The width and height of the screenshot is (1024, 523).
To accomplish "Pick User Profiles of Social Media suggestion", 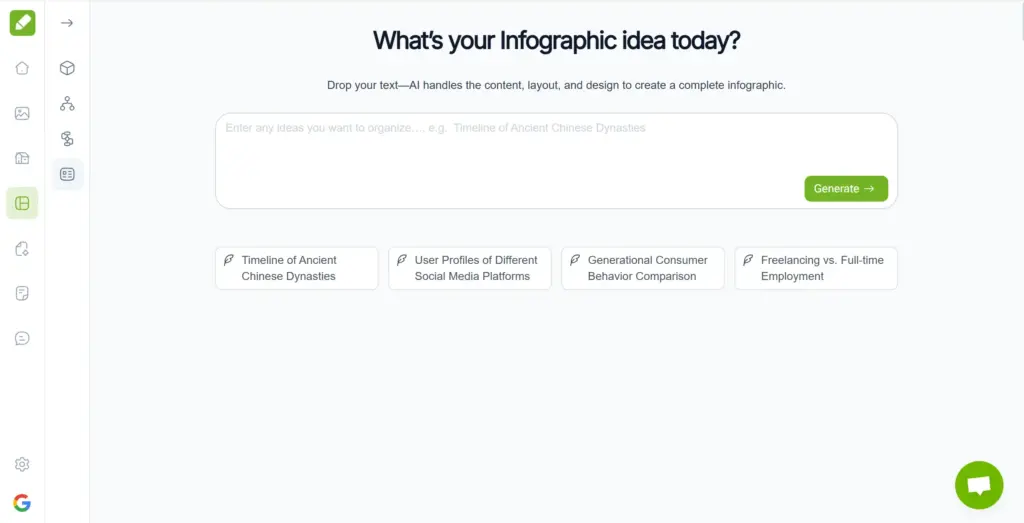I will pos(470,268).
